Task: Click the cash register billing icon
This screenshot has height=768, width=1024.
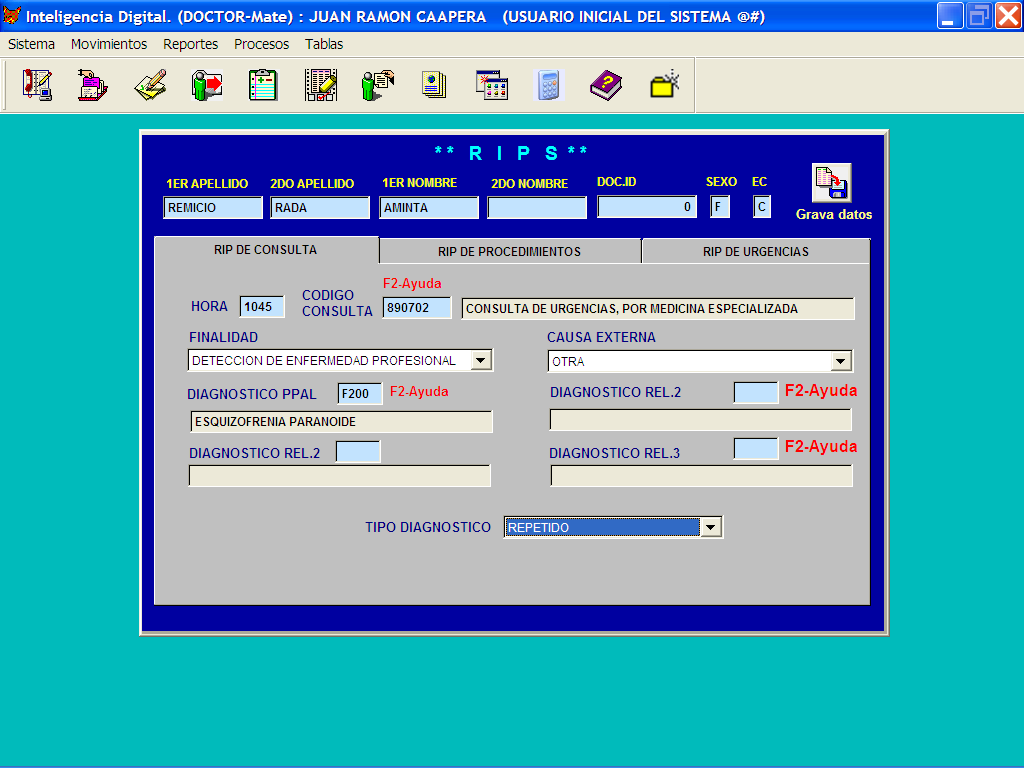Action: [x=93, y=85]
